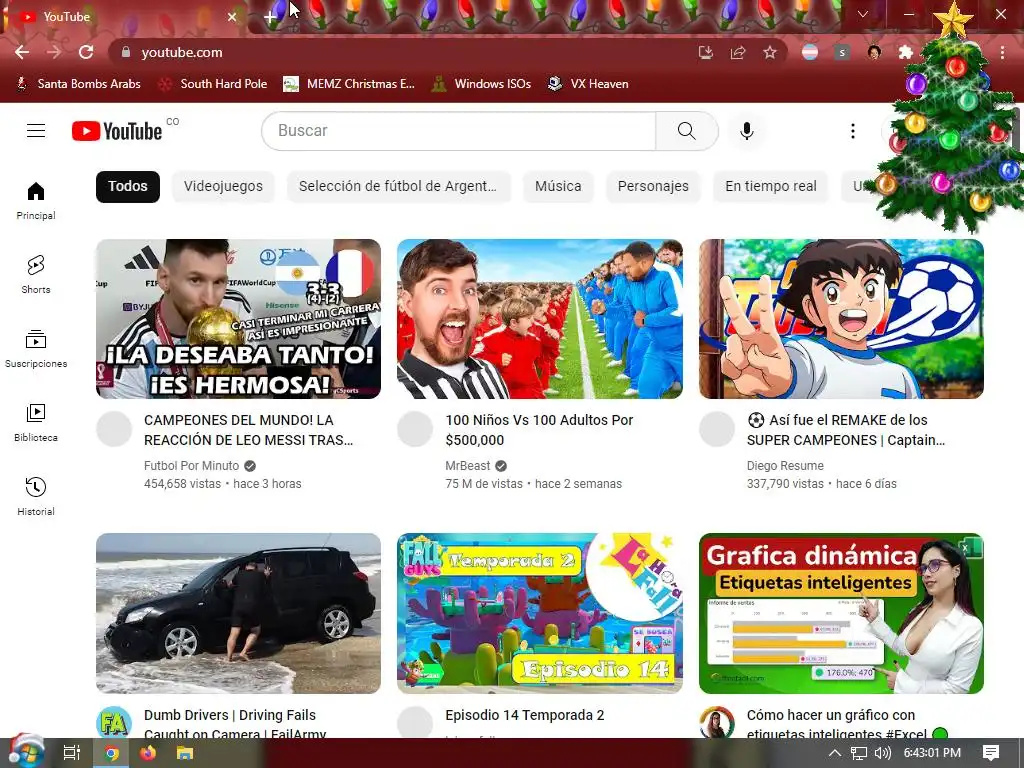Show hidden system tray icons chevron

[x=835, y=753]
